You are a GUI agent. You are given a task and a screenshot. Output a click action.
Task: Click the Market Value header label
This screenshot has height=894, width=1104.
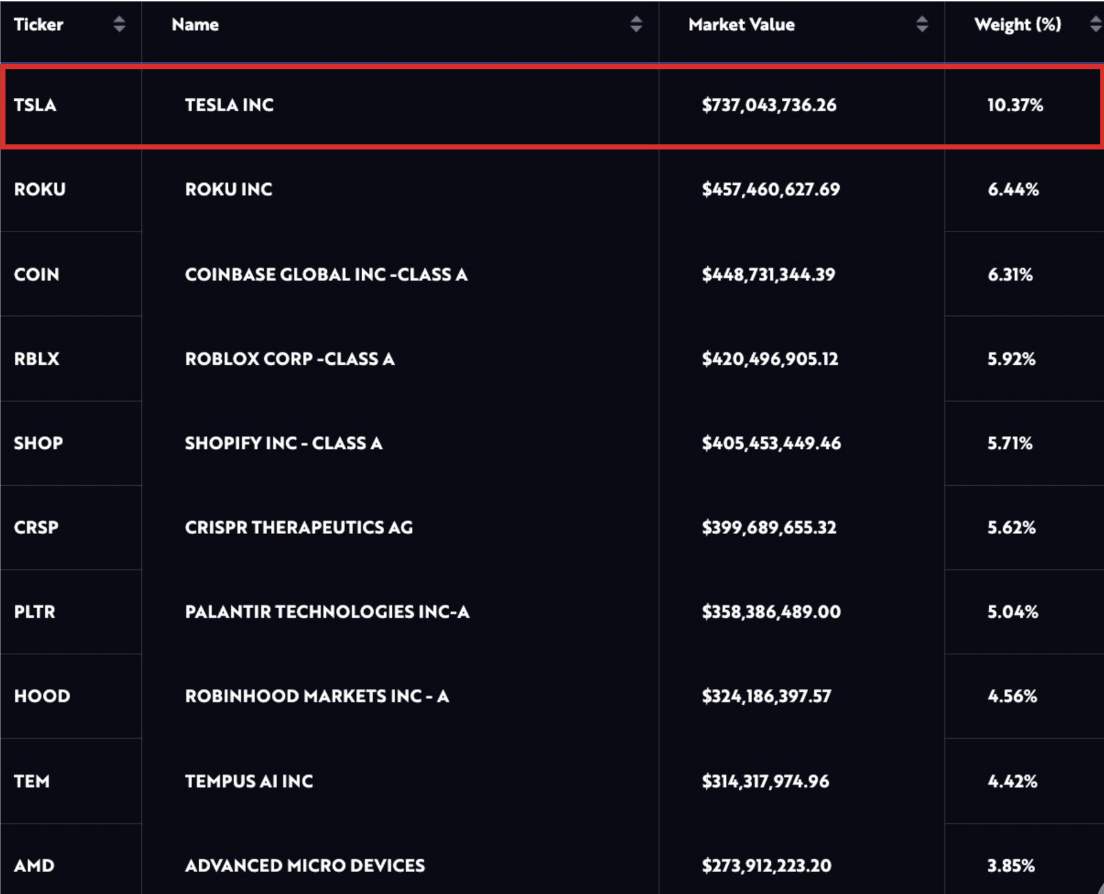(x=741, y=25)
